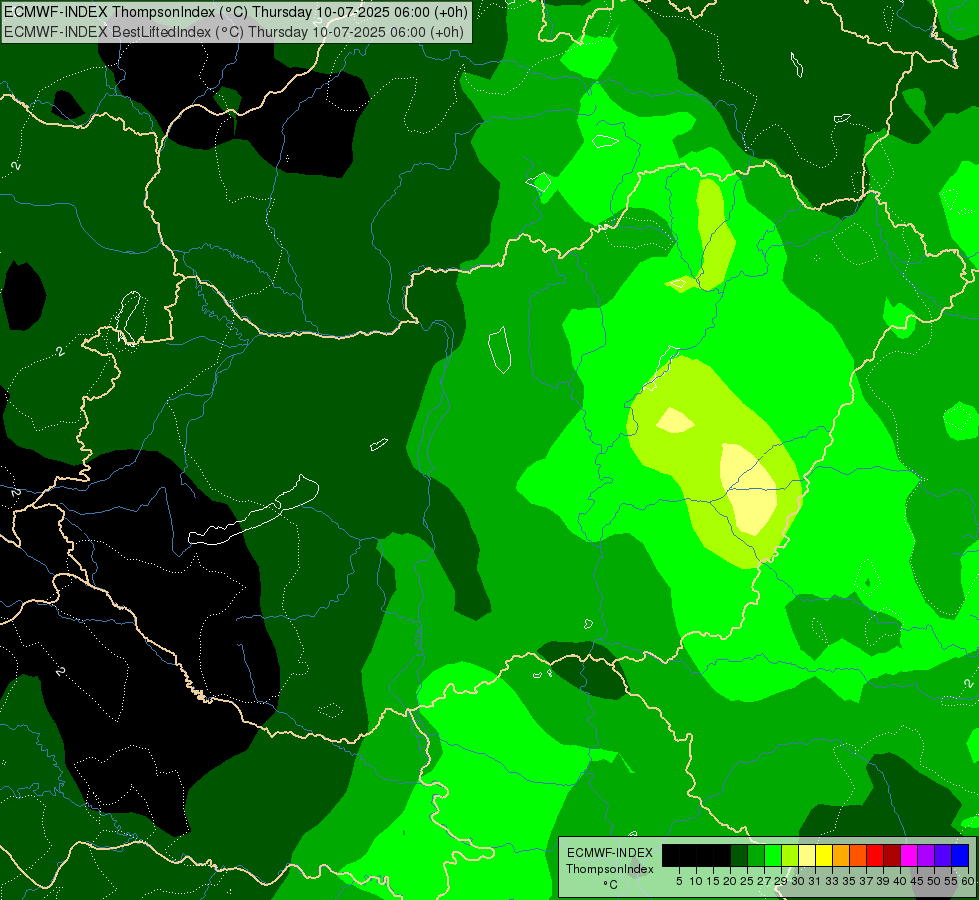979x900 pixels.
Task: Click the magenta 40–45 legend swatch
Action: [909, 855]
